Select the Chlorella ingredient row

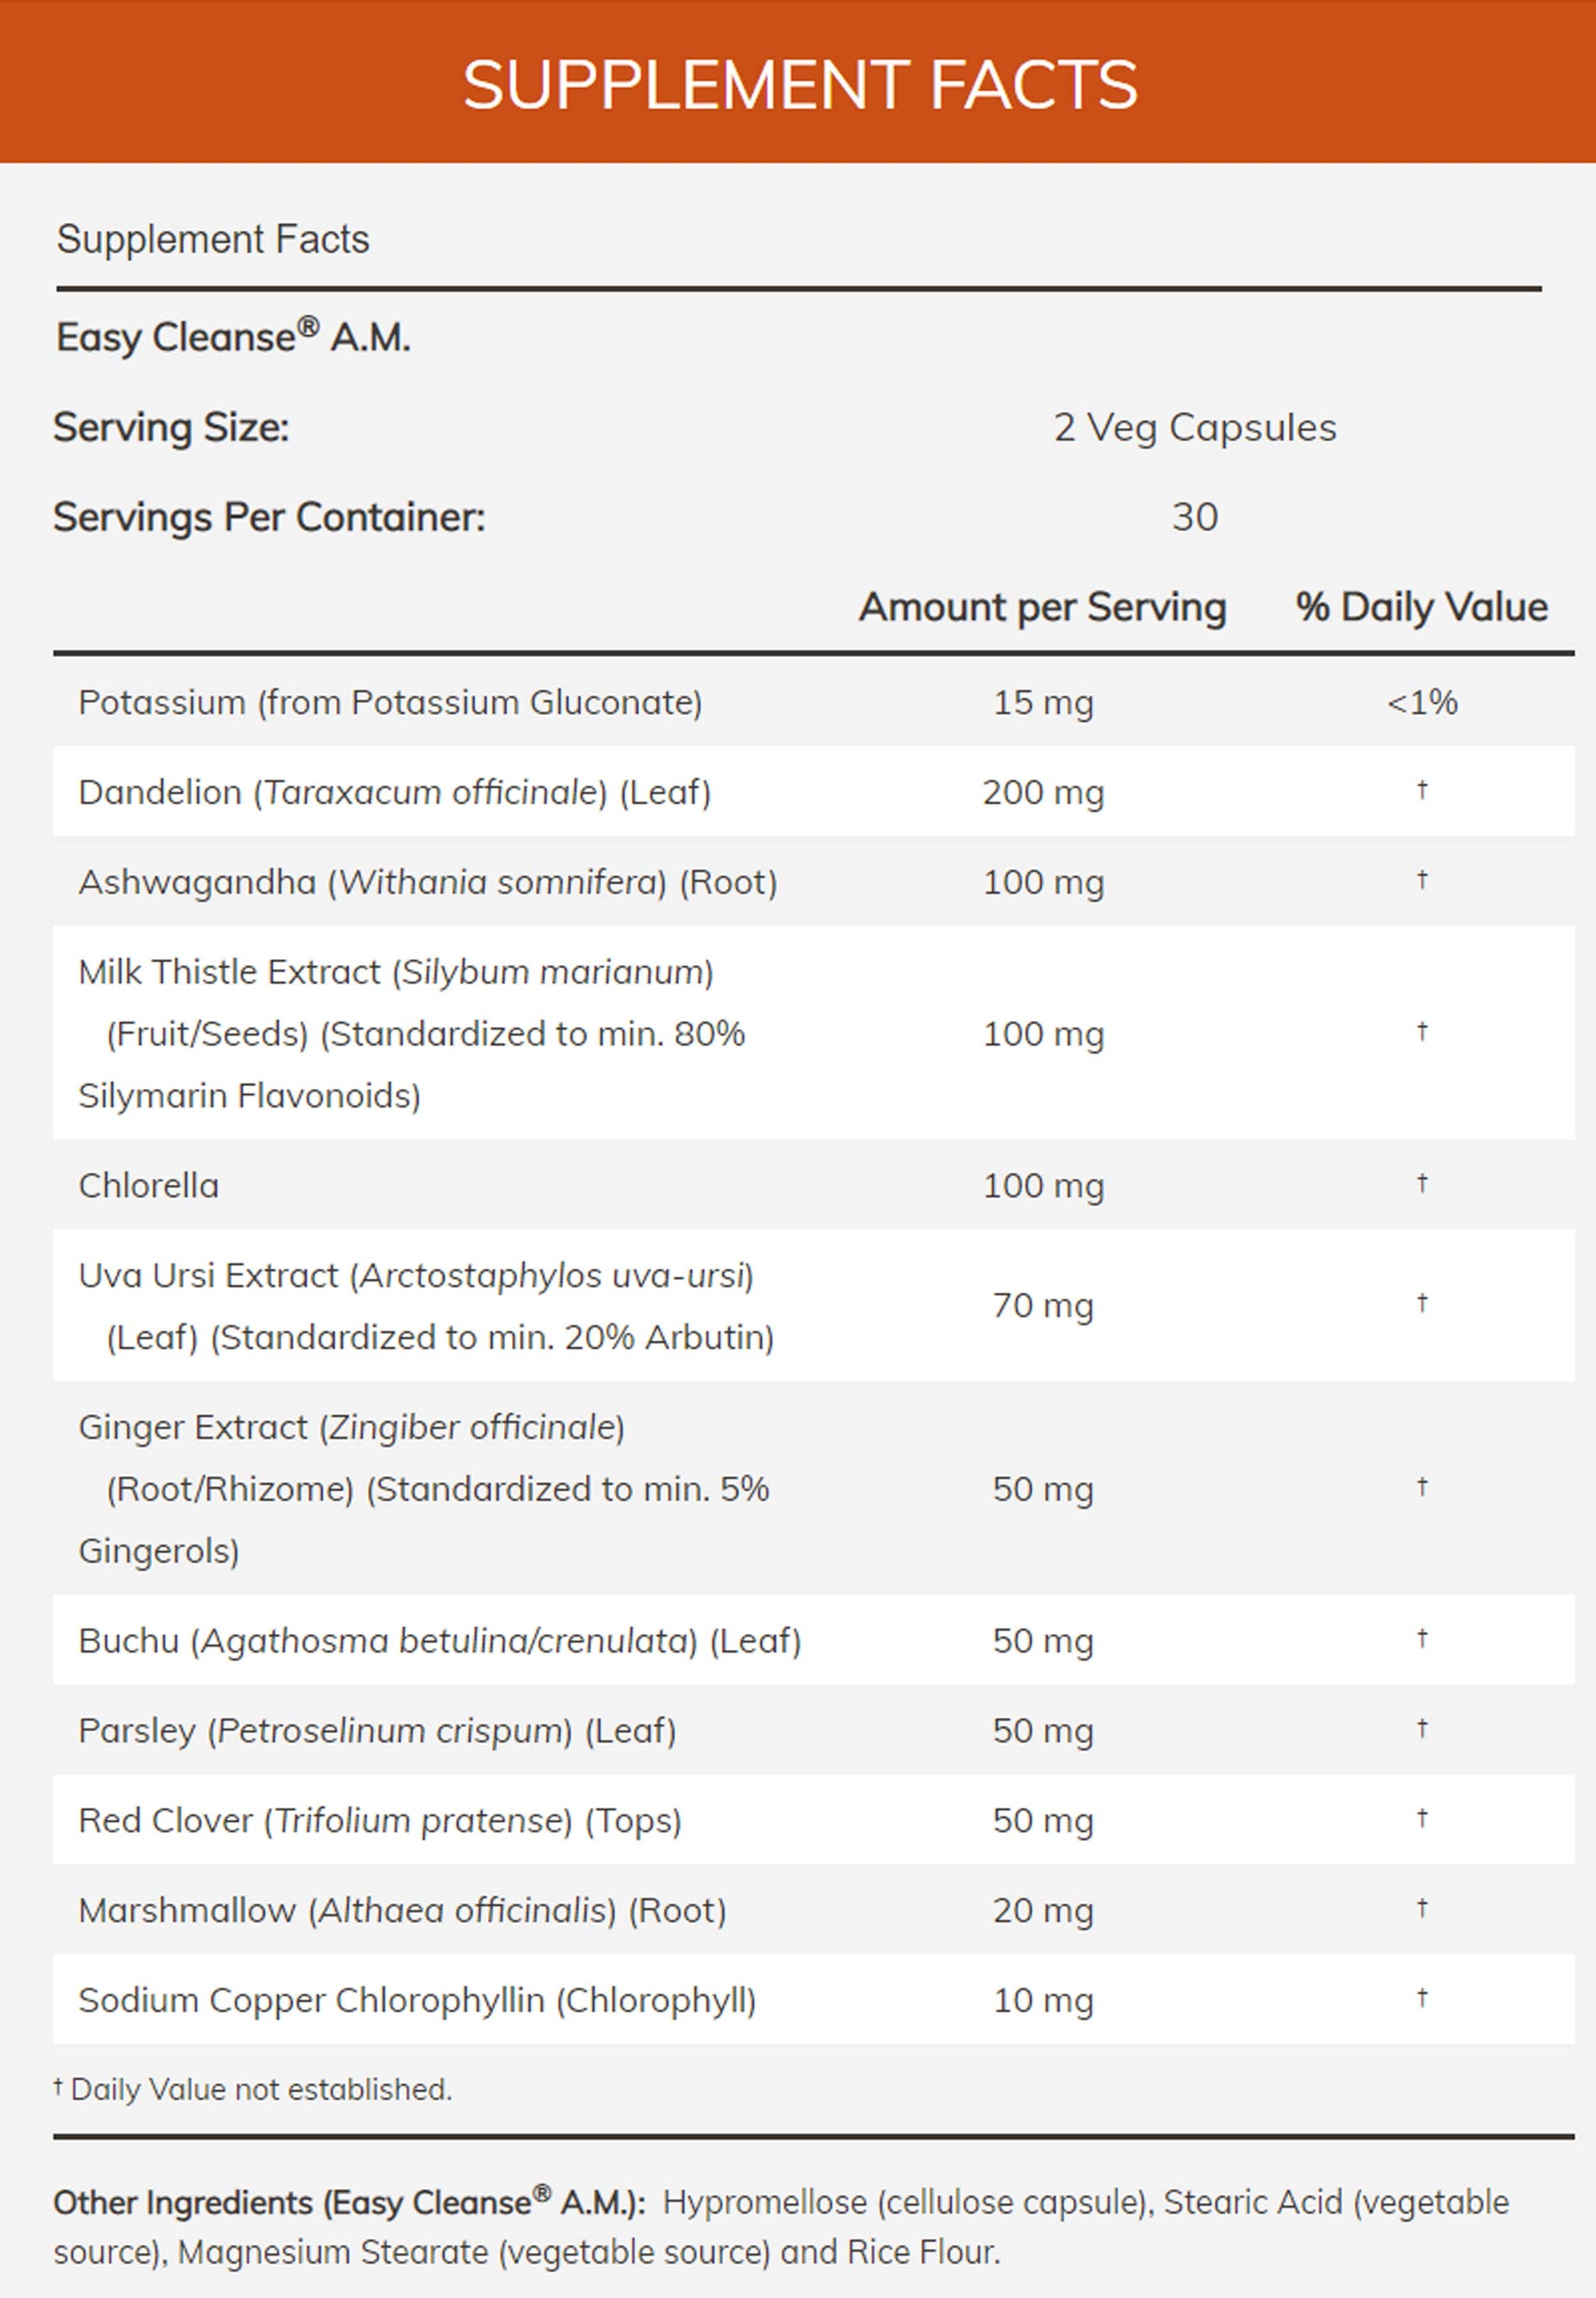pos(148,1186)
